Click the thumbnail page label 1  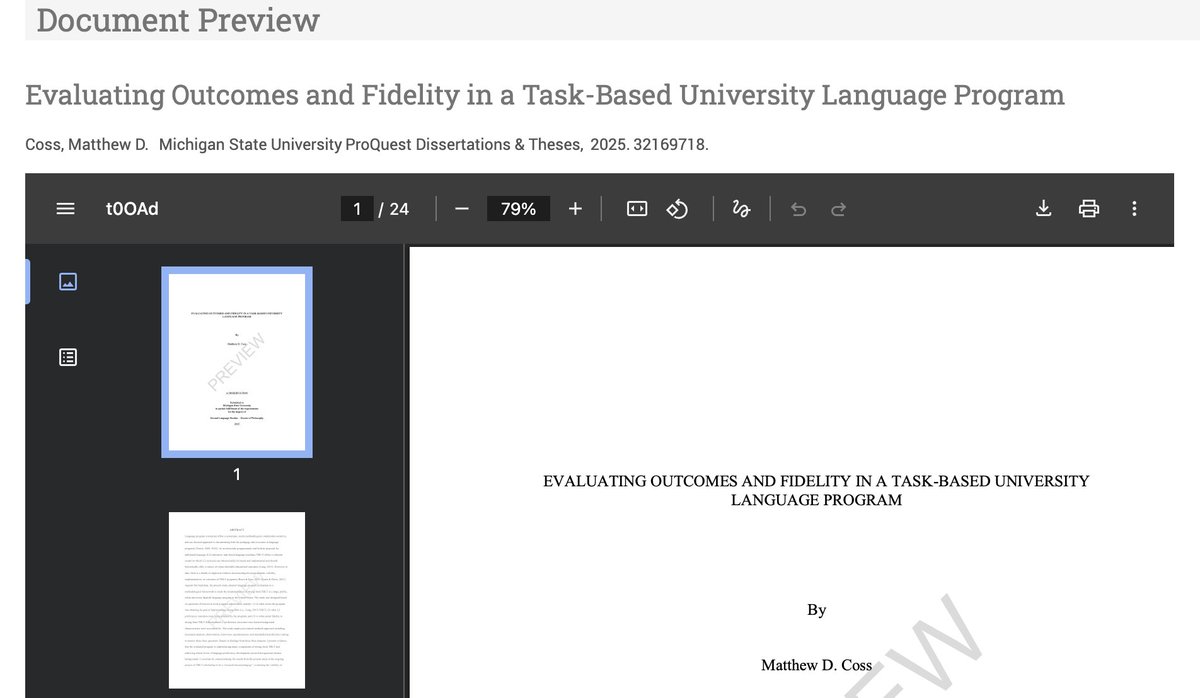coord(237,474)
